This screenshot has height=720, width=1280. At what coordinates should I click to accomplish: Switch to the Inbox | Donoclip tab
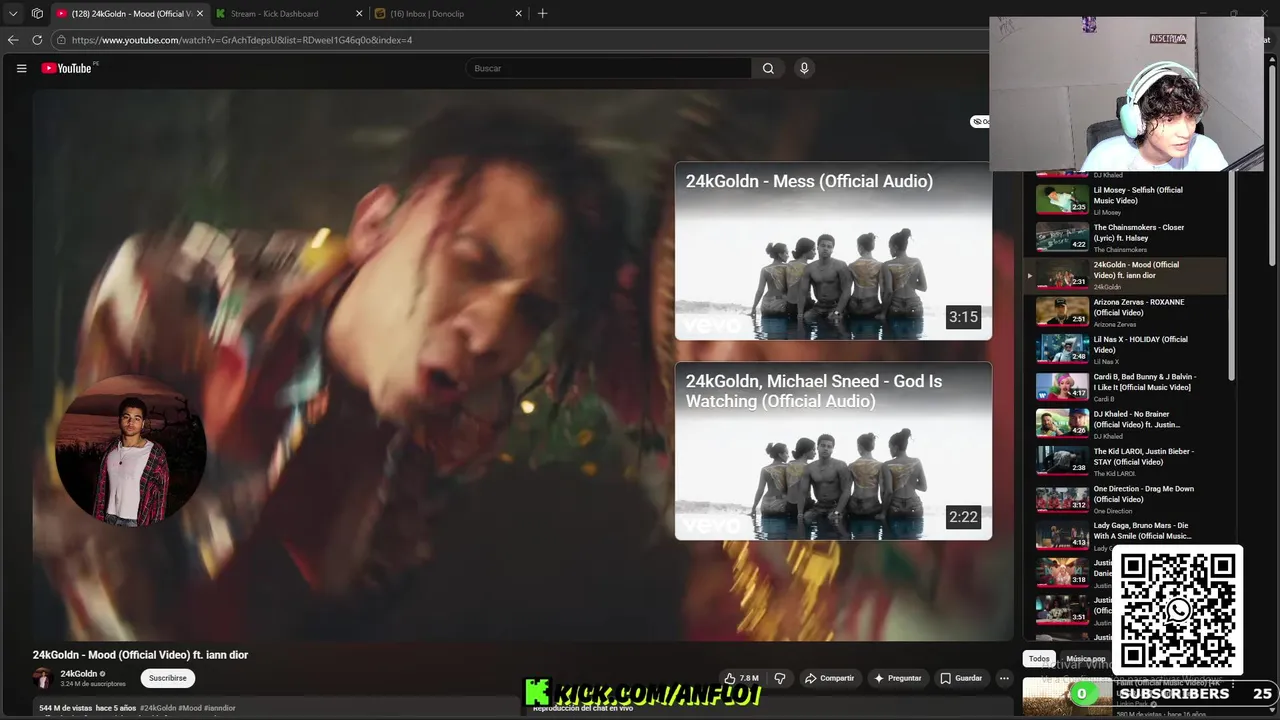pyautogui.click(x=449, y=13)
